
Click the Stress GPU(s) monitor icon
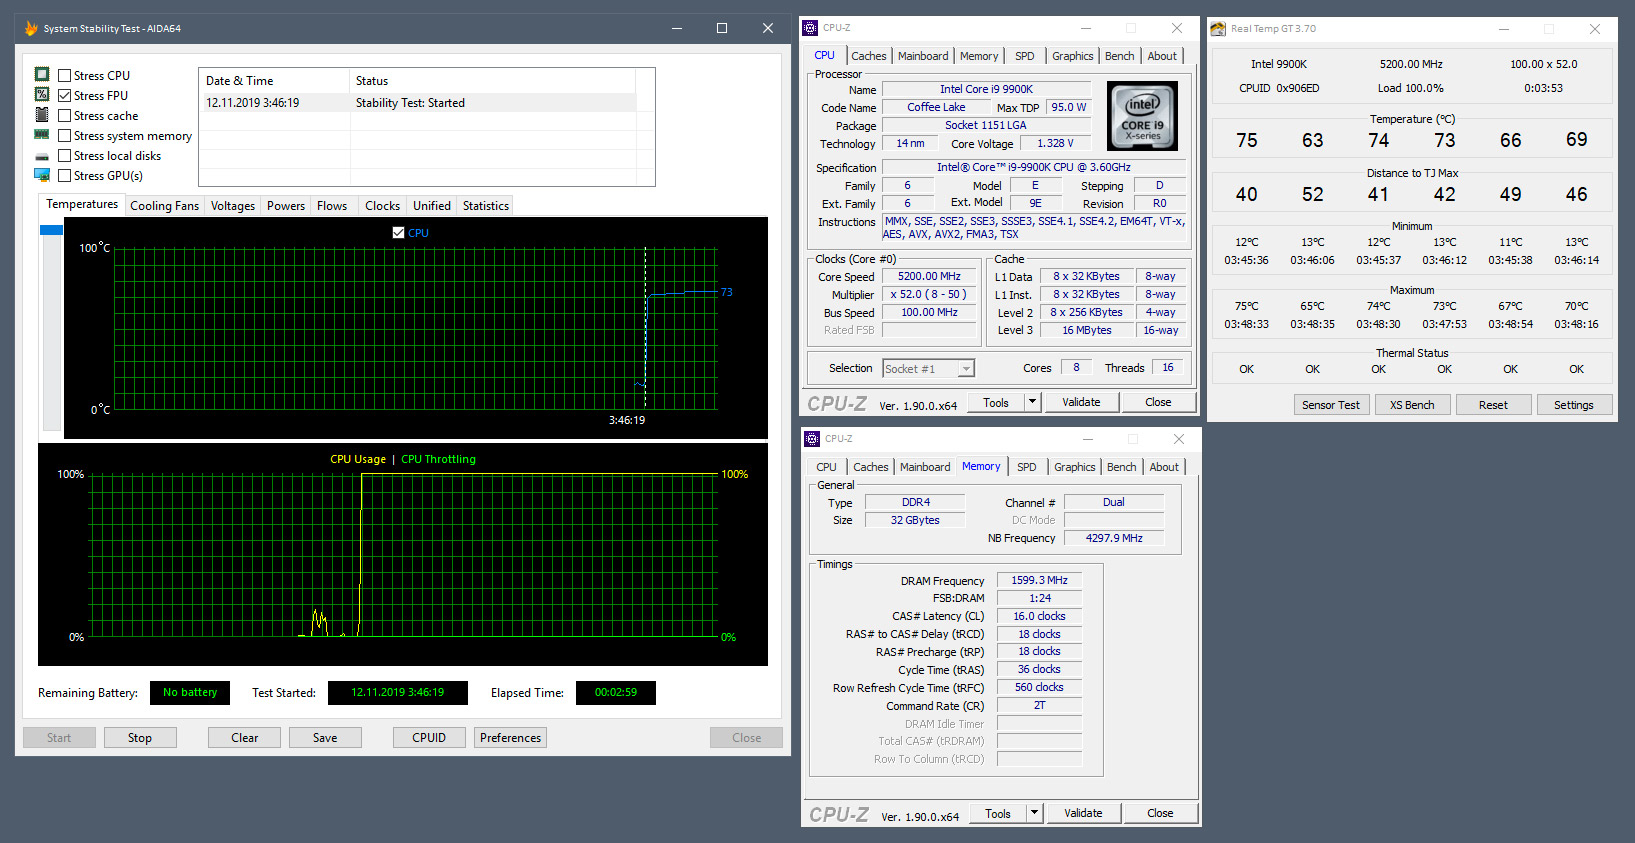42,175
